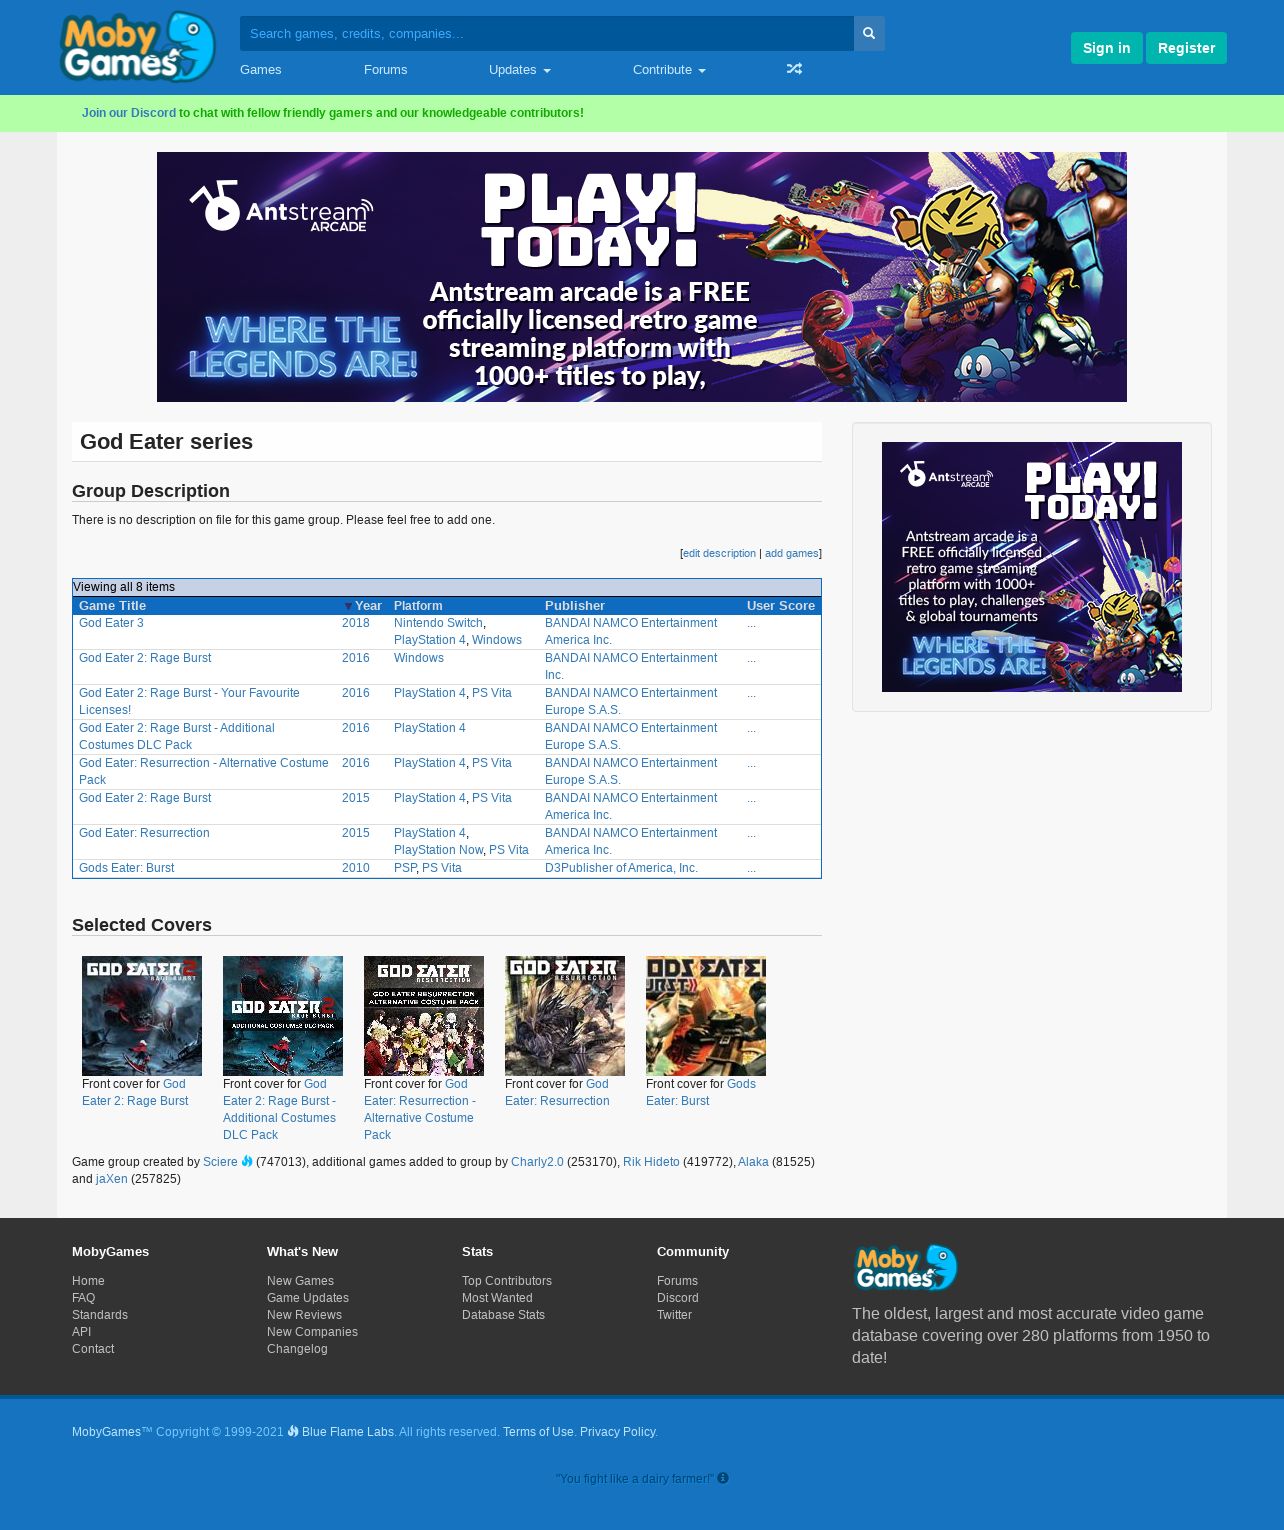Open the Blue Flame Labs link
Viewport: 1284px width, 1530px height.
(348, 1432)
